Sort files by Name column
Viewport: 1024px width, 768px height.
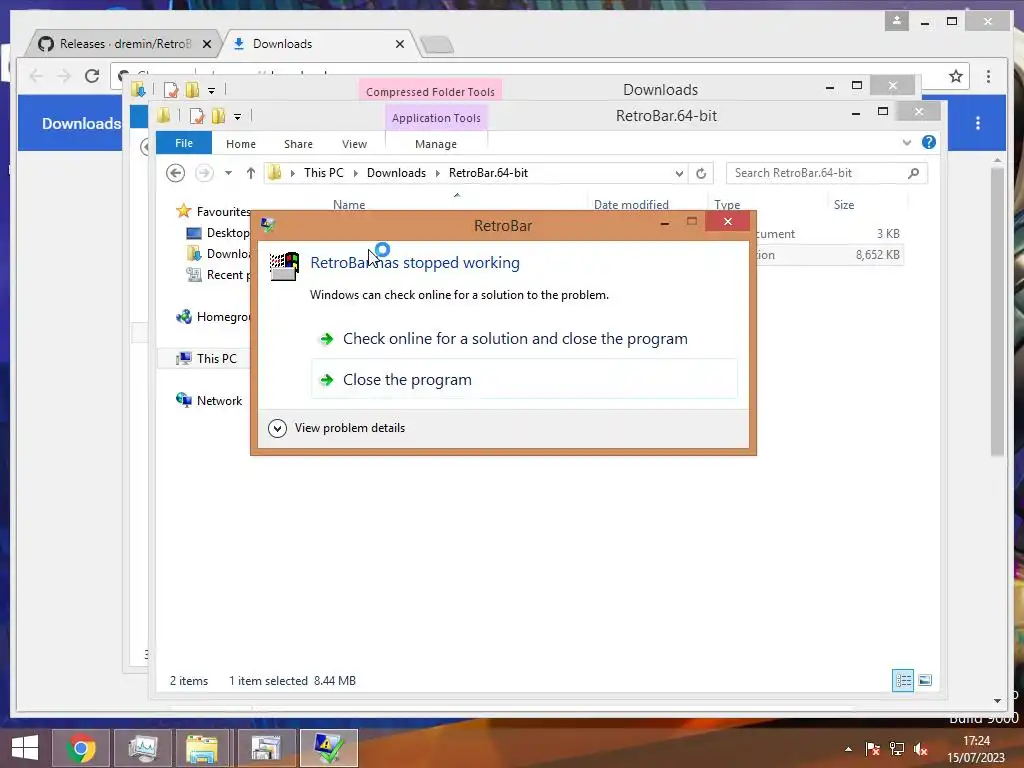[x=349, y=204]
